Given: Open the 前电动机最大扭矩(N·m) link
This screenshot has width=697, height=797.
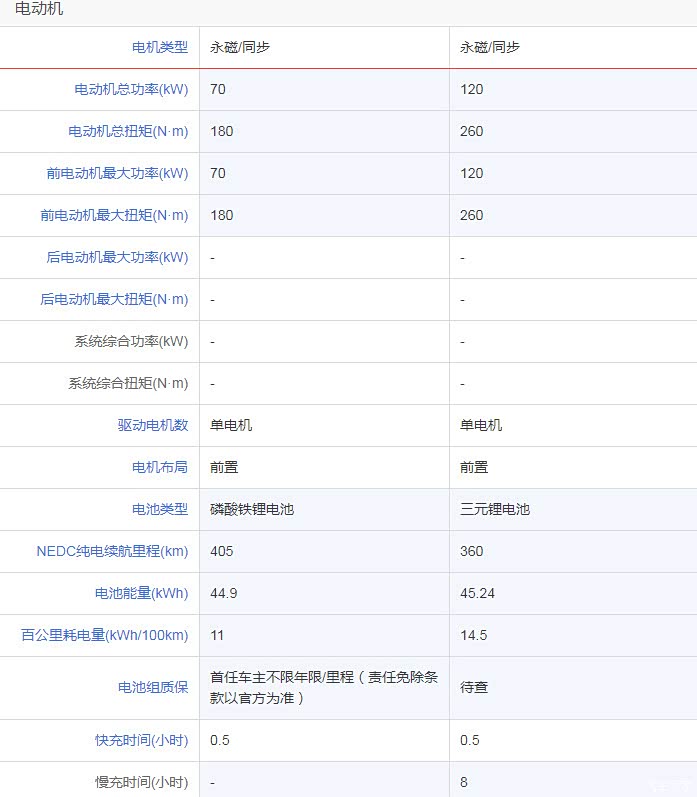Looking at the screenshot, I should [x=114, y=215].
